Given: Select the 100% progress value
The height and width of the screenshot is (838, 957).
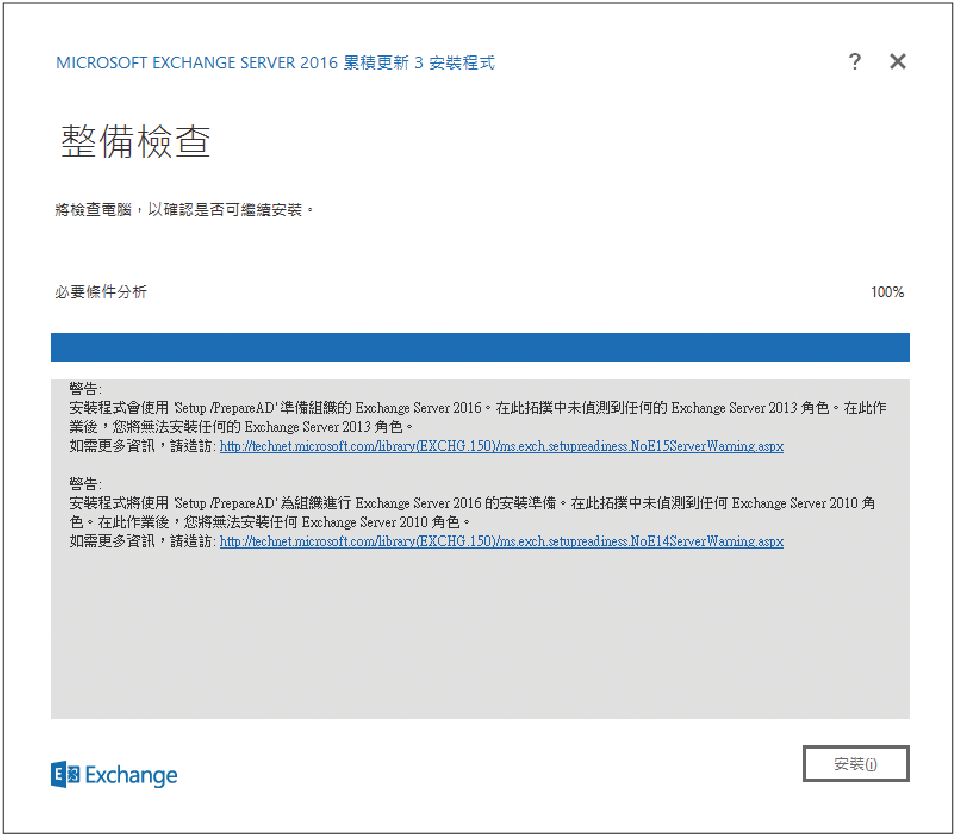Looking at the screenshot, I should tap(887, 292).
